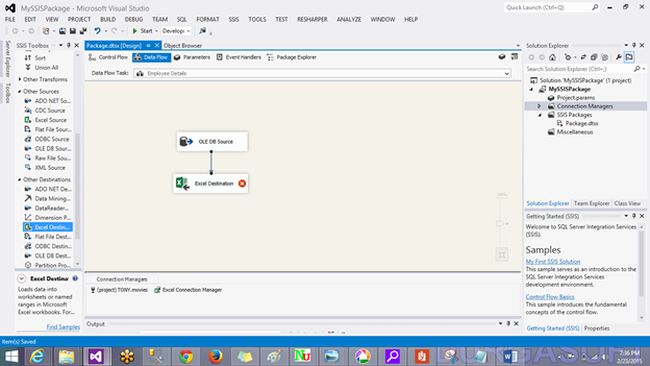Viewport: 650px width, 366px height.
Task: Open the SSIS menu
Action: click(x=234, y=19)
